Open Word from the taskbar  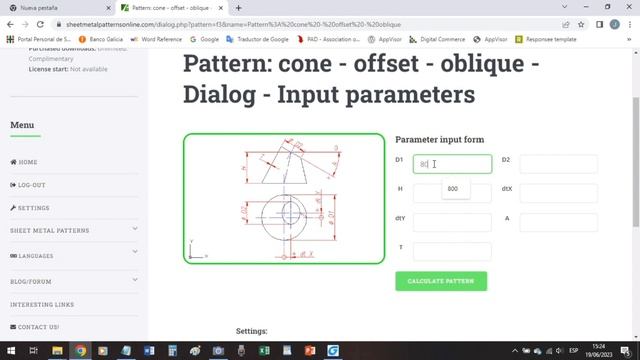[149, 351]
